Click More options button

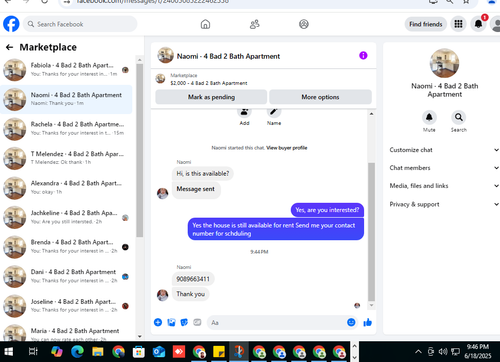[320, 97]
